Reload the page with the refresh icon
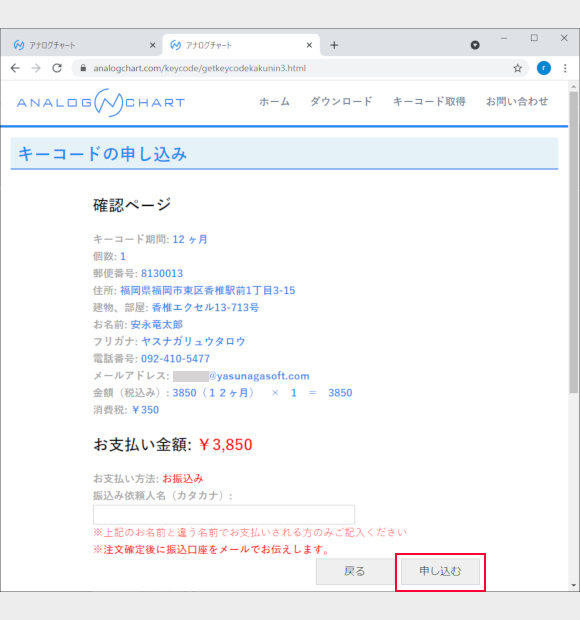Screen dimensions: 580x620 pyautogui.click(x=57, y=68)
